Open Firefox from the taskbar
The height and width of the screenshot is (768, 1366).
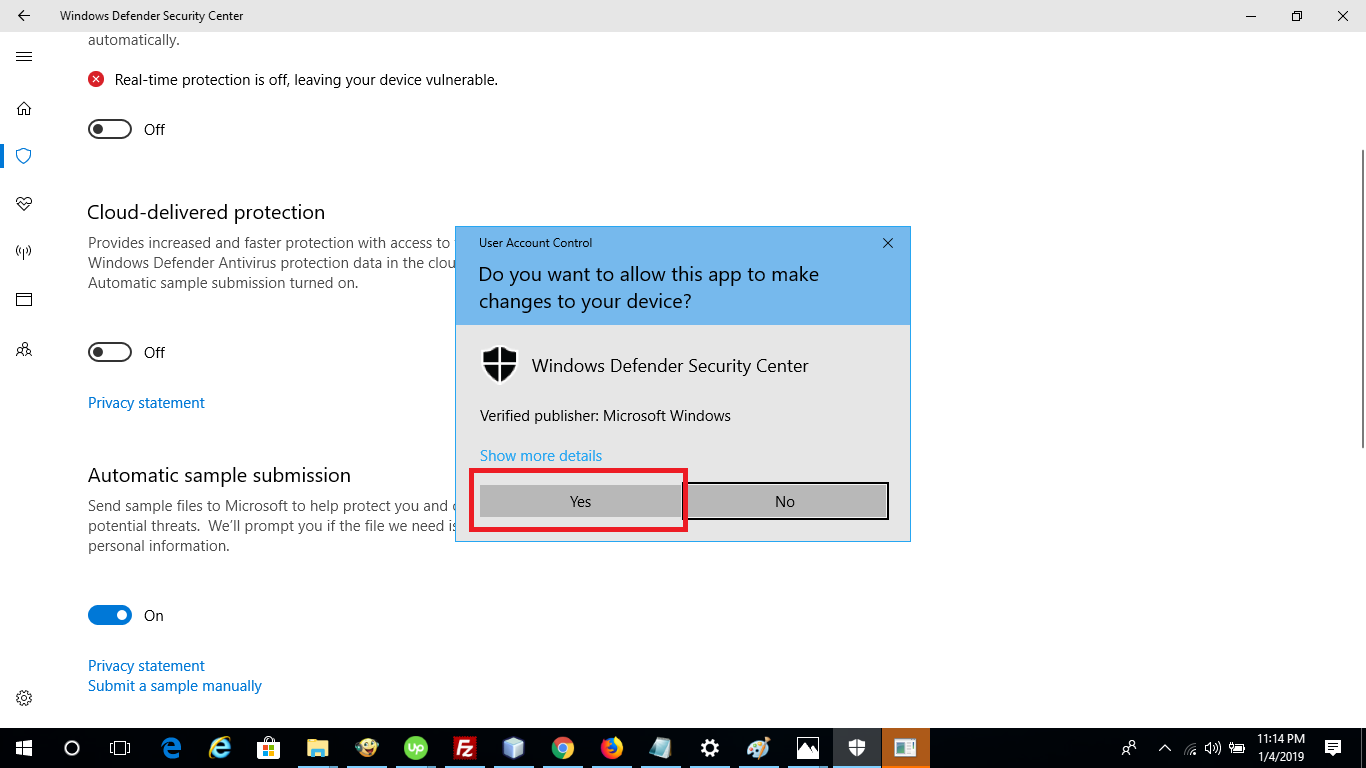(x=611, y=747)
